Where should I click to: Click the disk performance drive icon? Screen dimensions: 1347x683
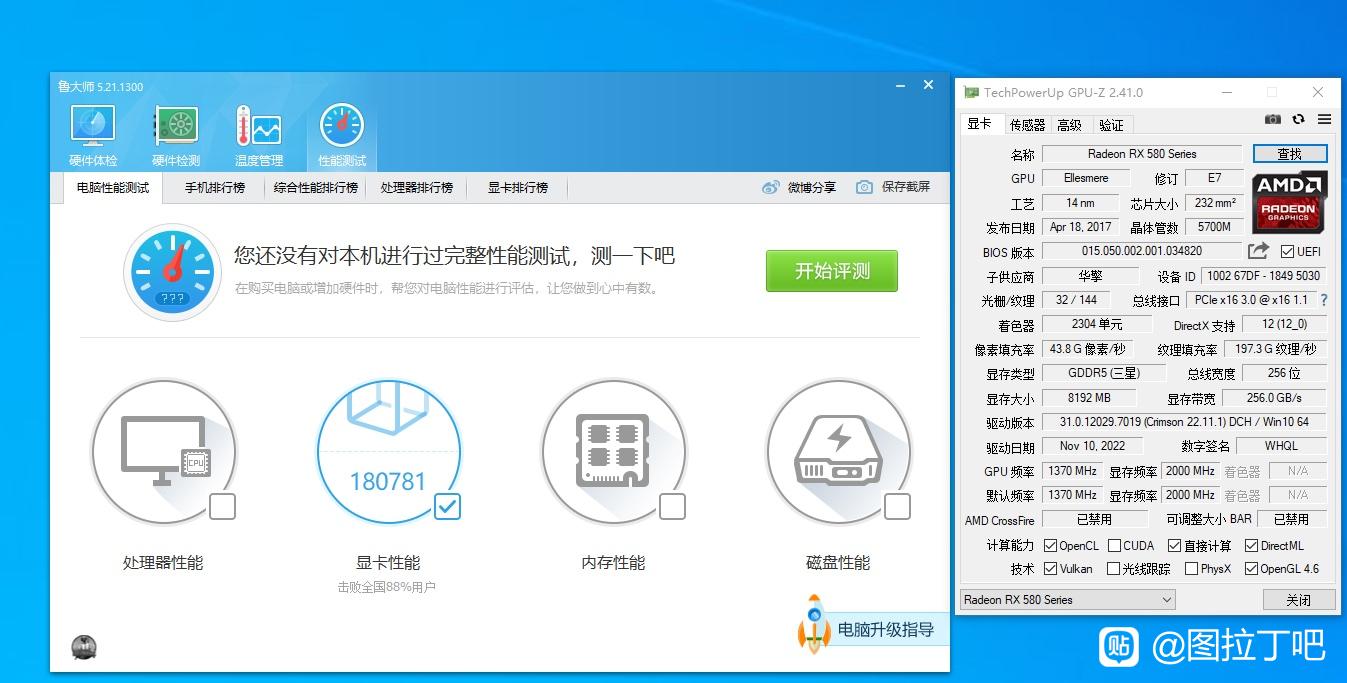(x=839, y=451)
